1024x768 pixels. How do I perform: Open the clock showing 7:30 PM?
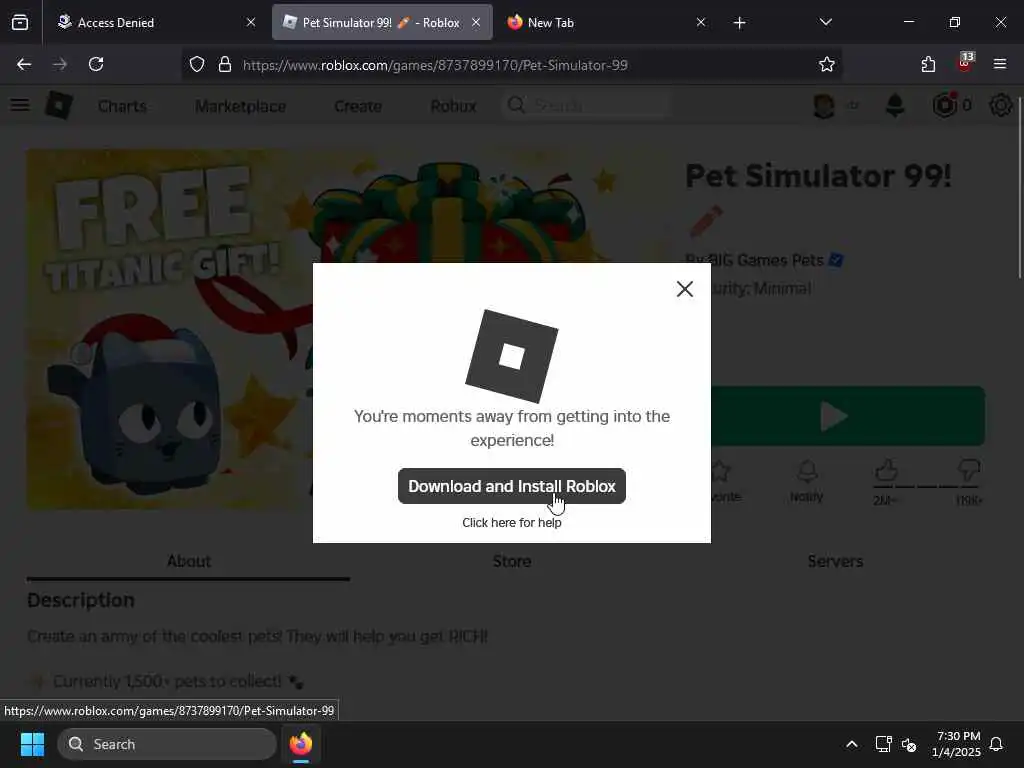956,744
